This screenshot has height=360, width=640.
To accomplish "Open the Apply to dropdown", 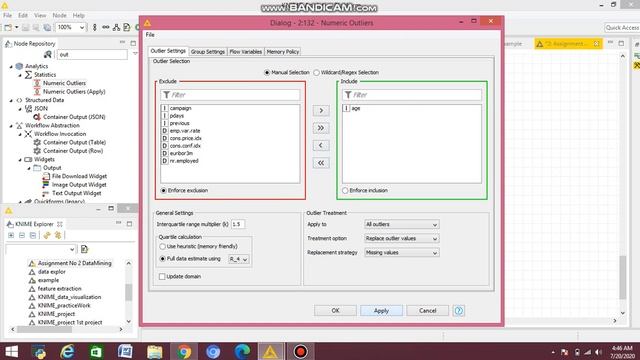I will (x=402, y=224).
